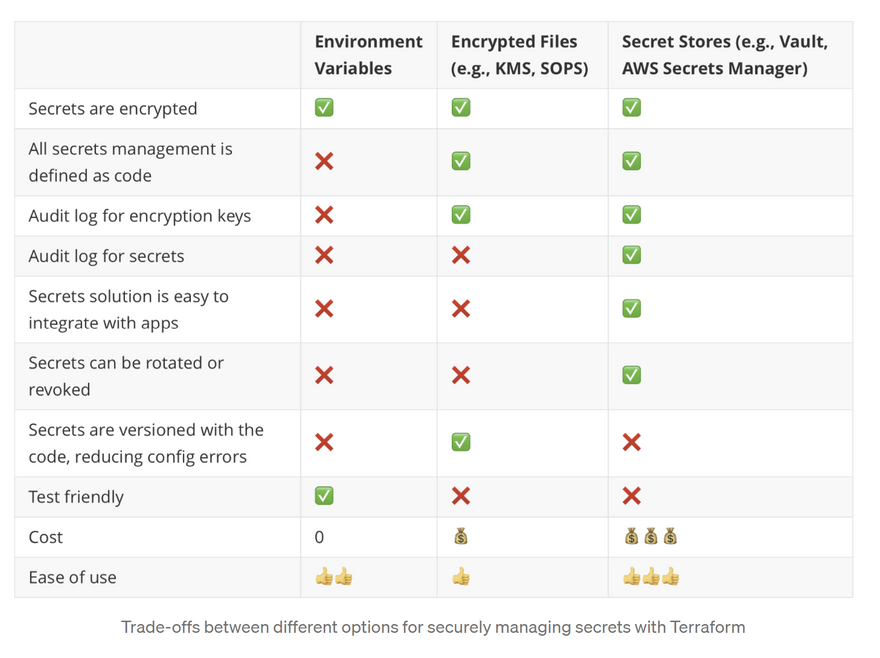
Task: Click Encrypted Files red X in rotated or revoked row
Action: point(460,375)
